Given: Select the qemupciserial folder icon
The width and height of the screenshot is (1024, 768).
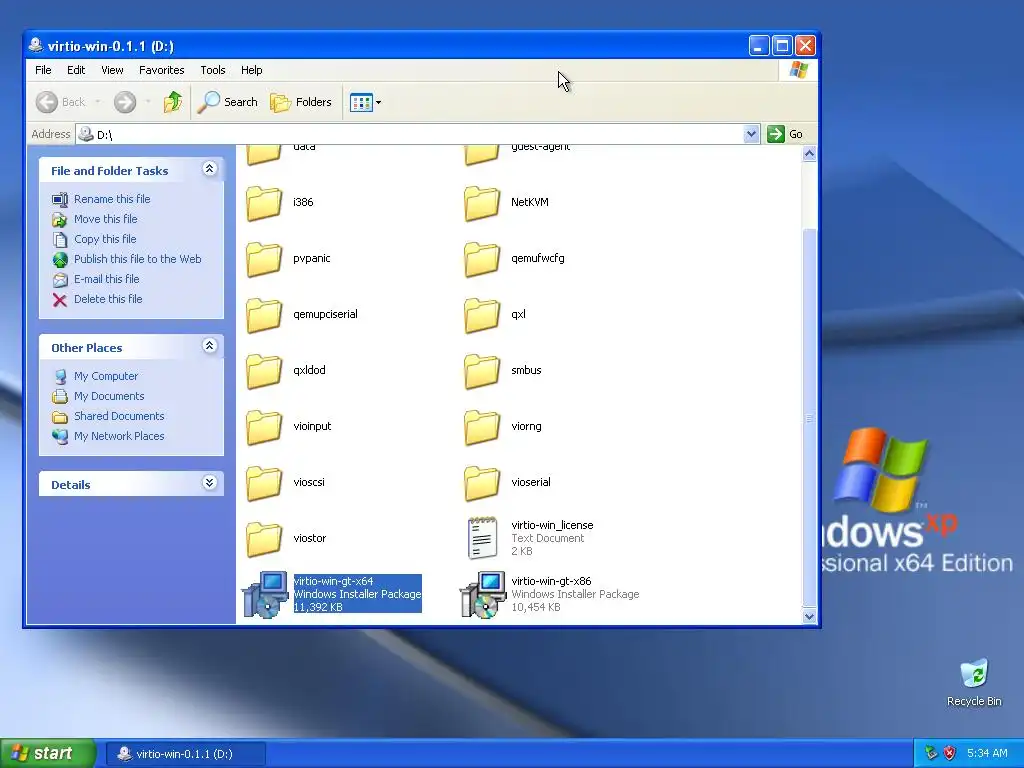Looking at the screenshot, I should (x=264, y=315).
